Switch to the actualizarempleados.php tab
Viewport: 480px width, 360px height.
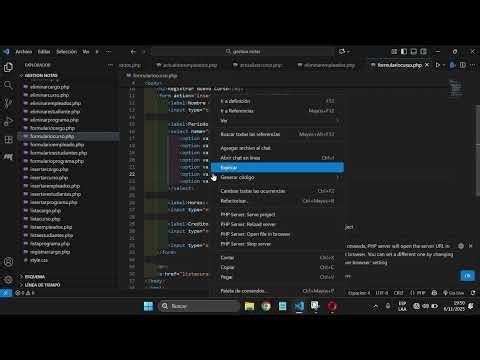[x=187, y=65]
